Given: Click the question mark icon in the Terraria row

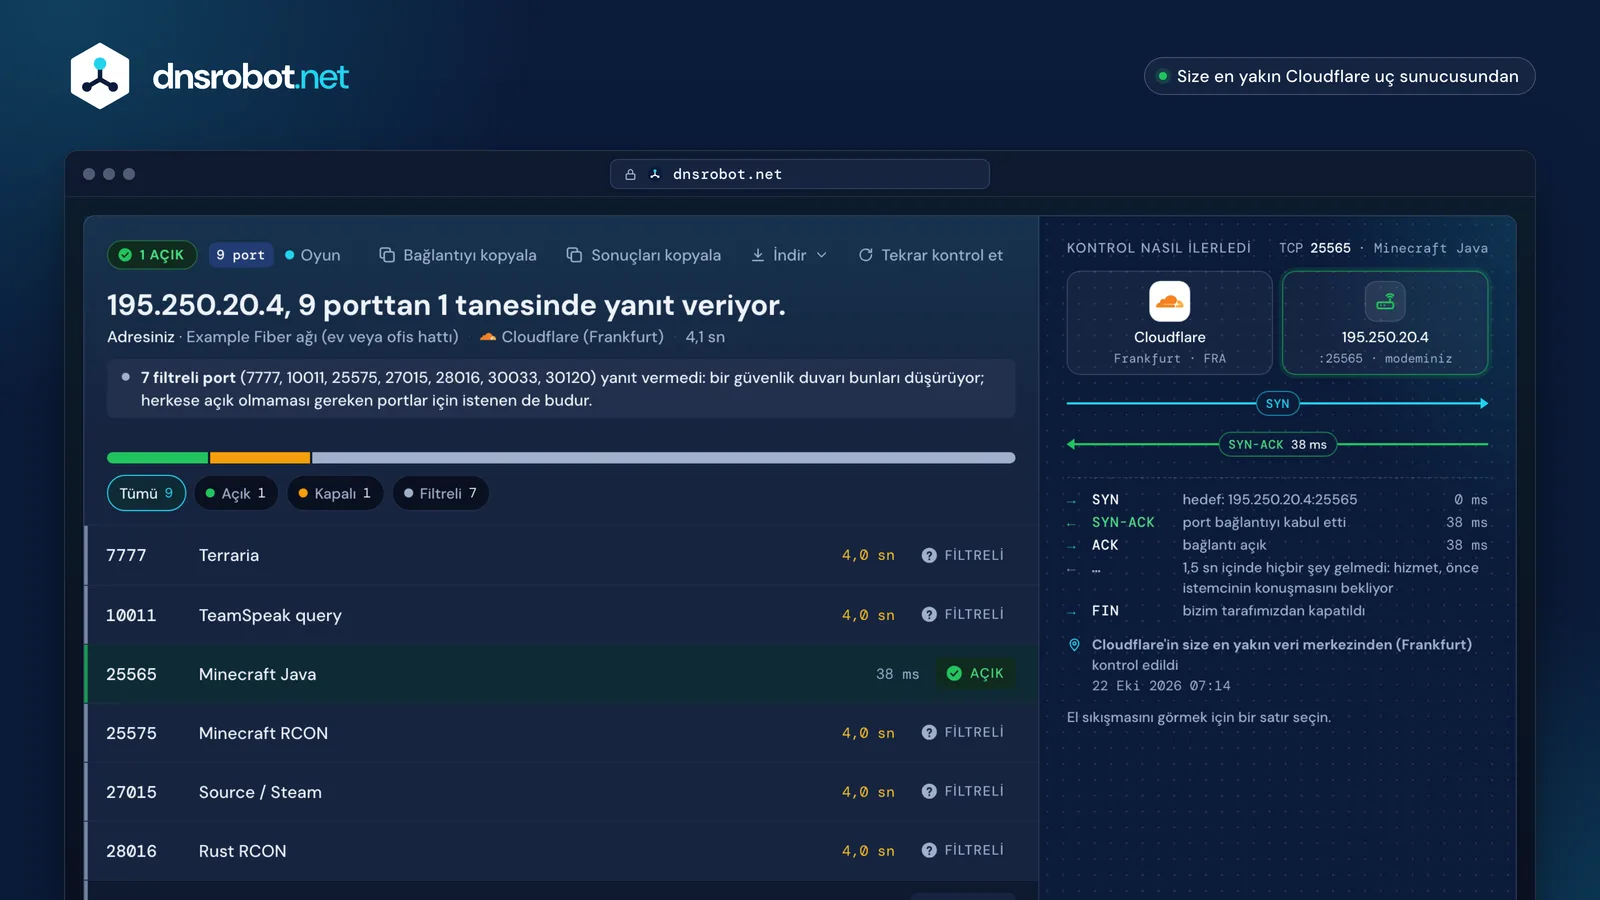Looking at the screenshot, I should pyautogui.click(x=929, y=555).
